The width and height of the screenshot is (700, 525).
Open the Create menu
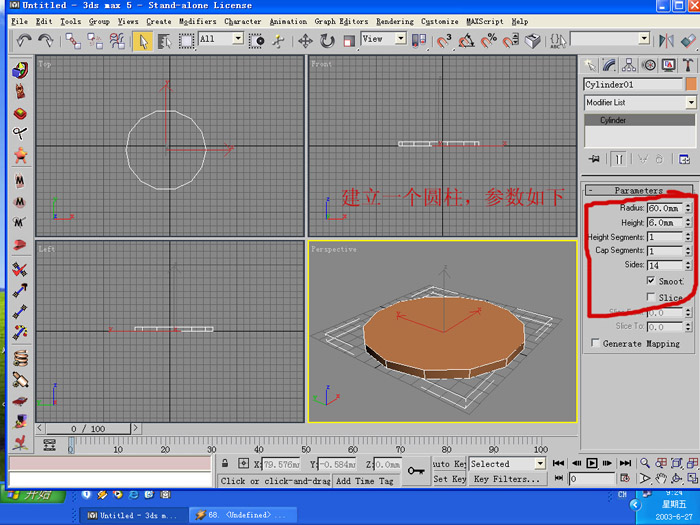pyautogui.click(x=158, y=21)
